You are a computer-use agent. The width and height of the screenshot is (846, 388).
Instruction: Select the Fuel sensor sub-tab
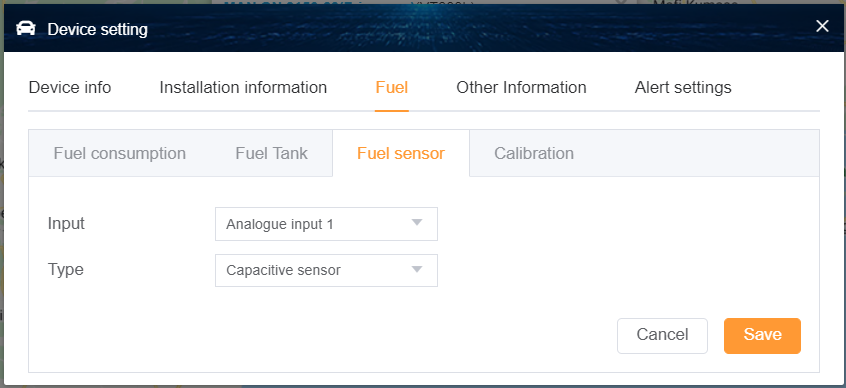coord(401,153)
